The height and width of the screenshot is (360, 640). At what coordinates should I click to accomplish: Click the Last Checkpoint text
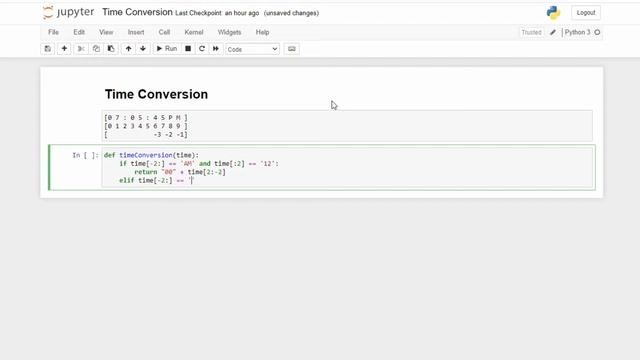pos(217,13)
